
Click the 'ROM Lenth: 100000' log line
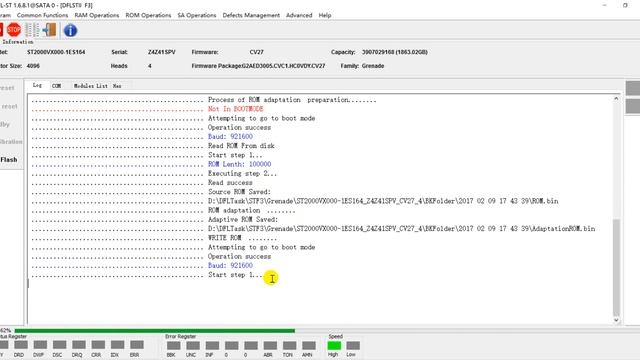pyautogui.click(x=239, y=164)
